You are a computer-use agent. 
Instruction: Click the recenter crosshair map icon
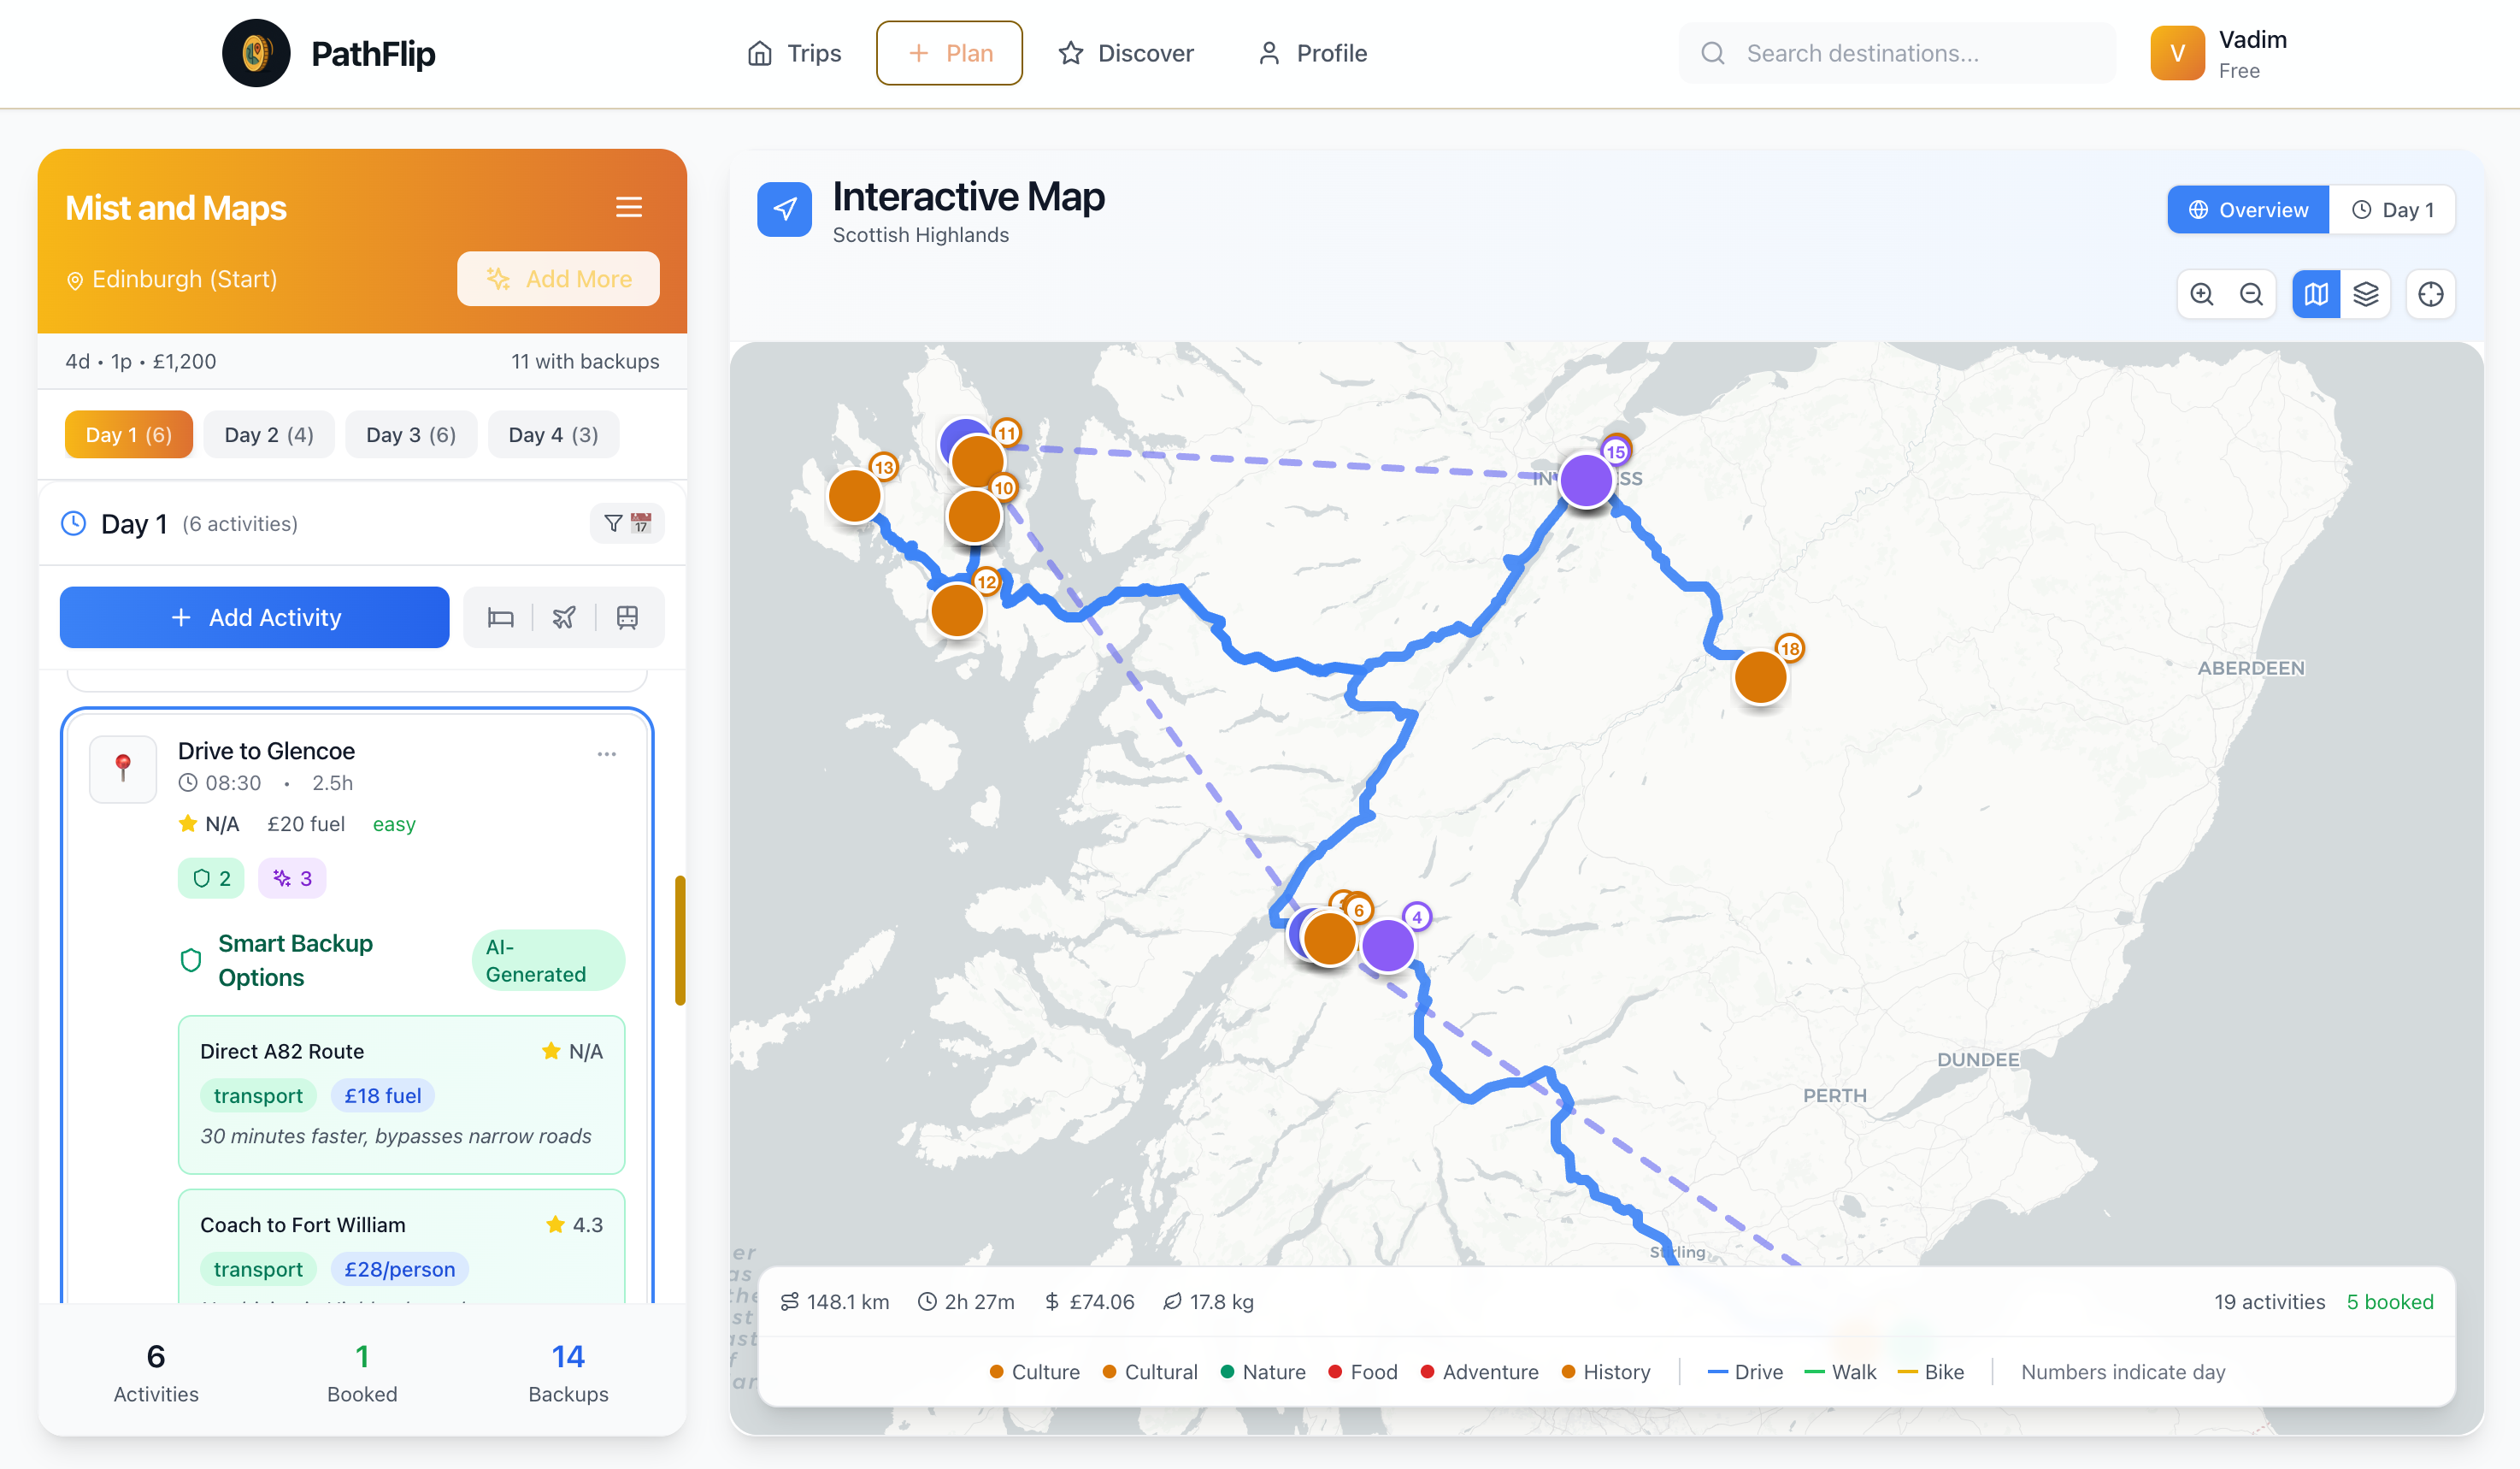tap(2430, 294)
